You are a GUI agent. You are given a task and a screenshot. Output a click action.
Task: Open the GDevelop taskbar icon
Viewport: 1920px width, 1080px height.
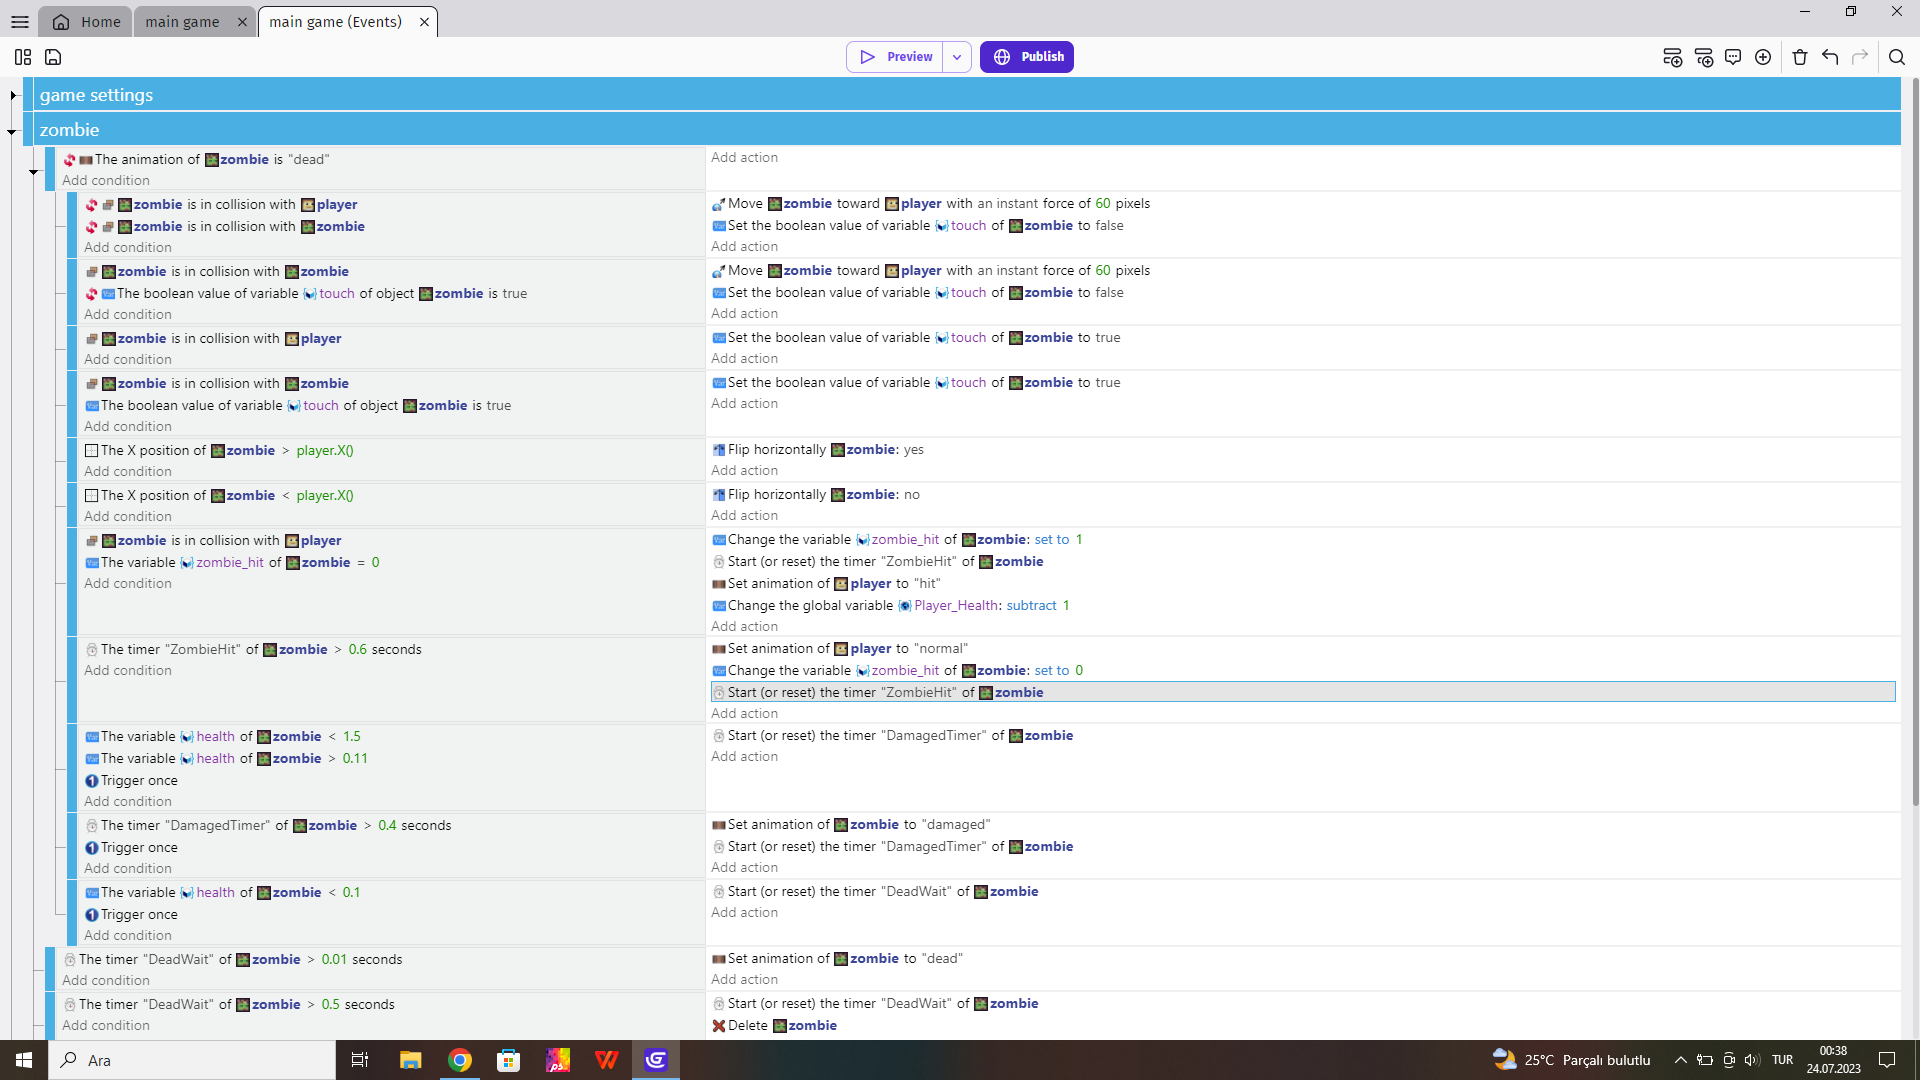(x=656, y=1060)
